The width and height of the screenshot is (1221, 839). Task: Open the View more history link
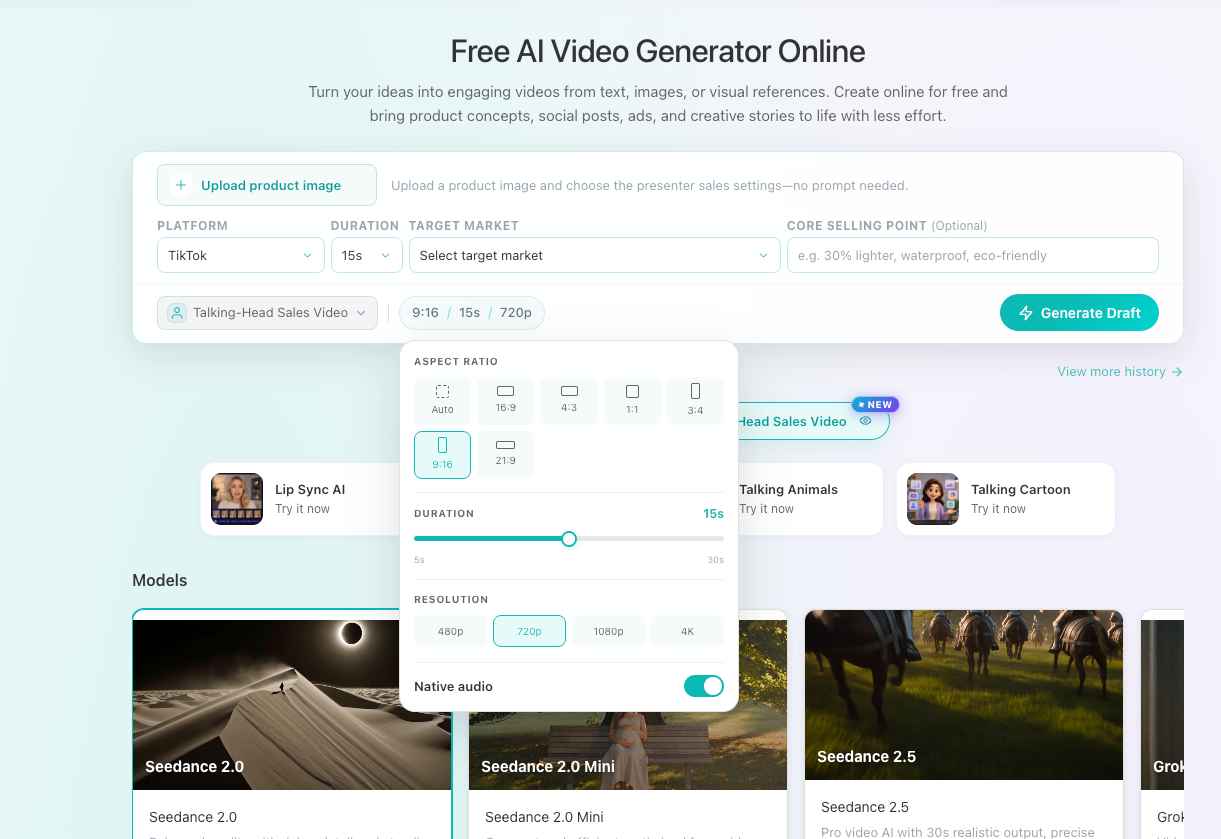(1120, 371)
